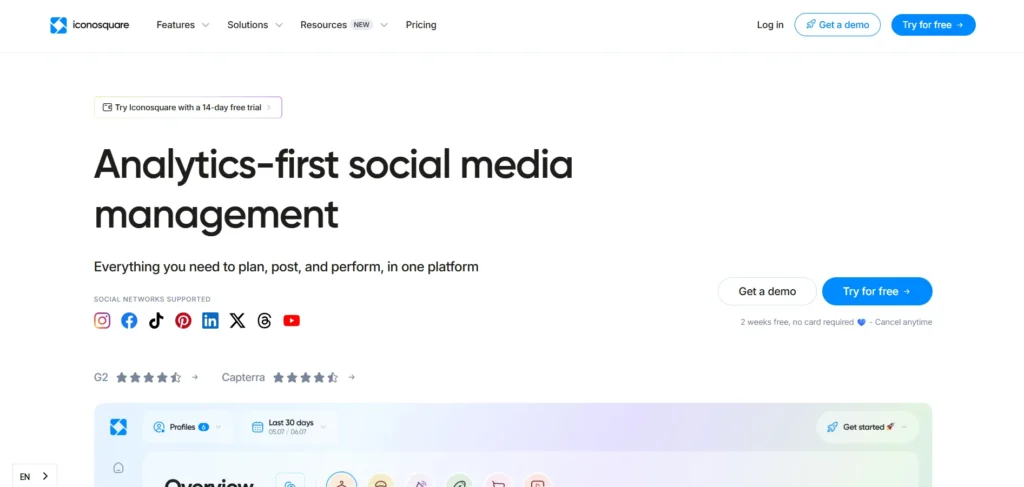Viewport: 1024px width, 487px height.
Task: Click the "Everything you need to plan" subtitle
Action: pyautogui.click(x=286, y=266)
